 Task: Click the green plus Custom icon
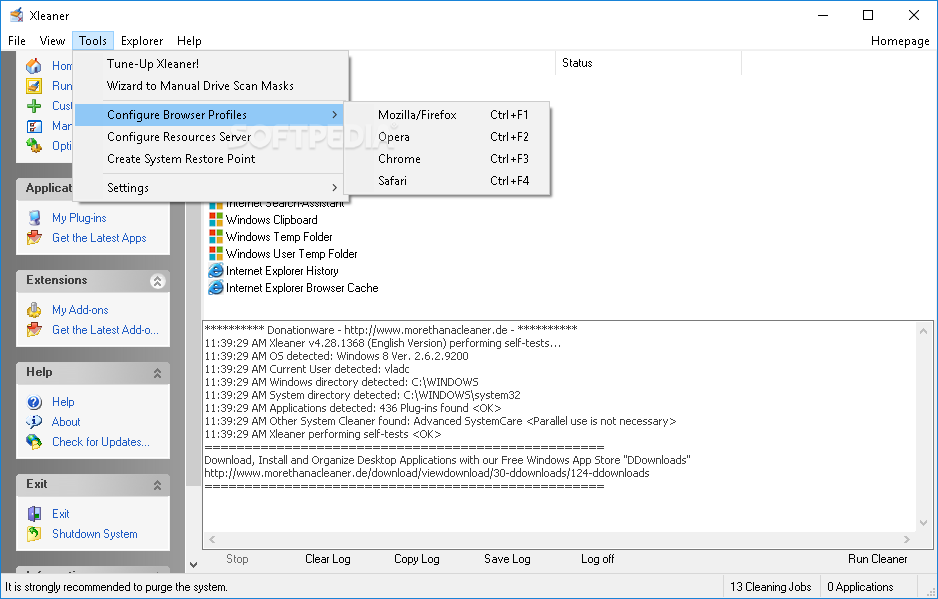pos(34,106)
